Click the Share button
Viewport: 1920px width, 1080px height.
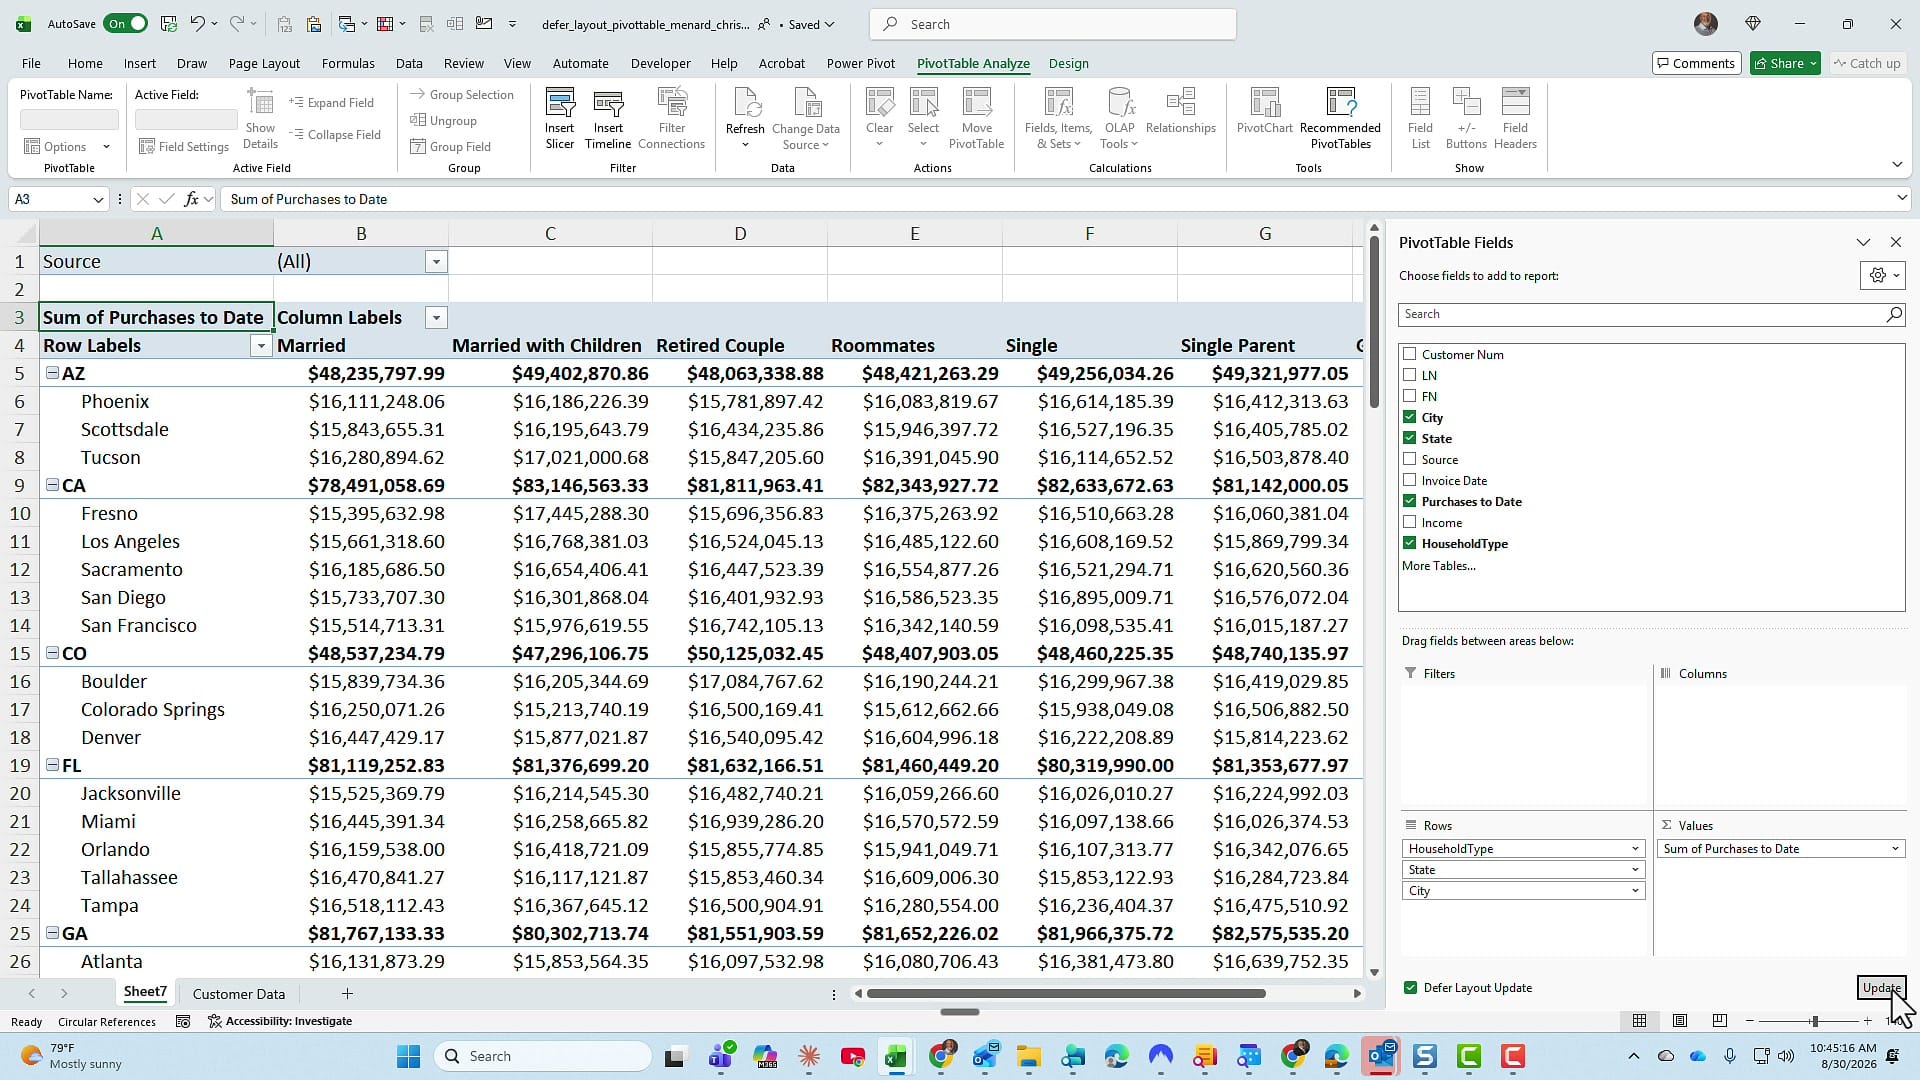pyautogui.click(x=1786, y=63)
